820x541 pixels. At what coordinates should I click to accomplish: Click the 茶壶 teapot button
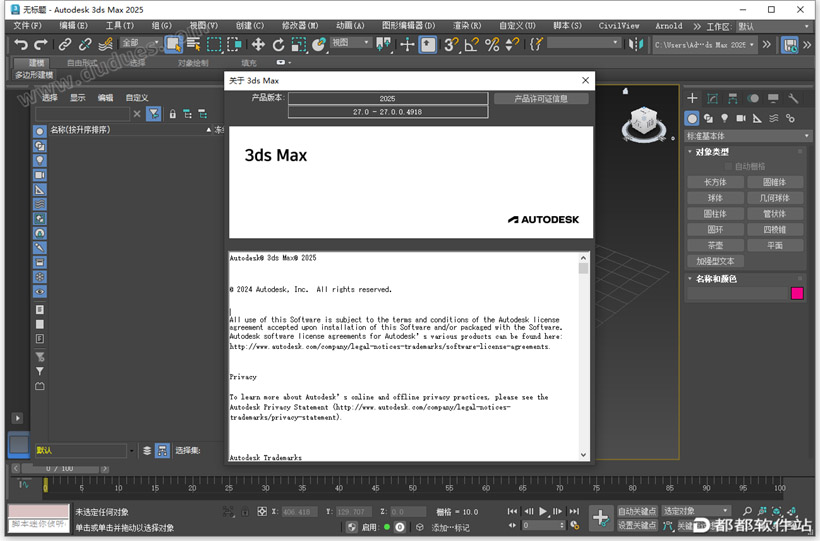coord(715,245)
